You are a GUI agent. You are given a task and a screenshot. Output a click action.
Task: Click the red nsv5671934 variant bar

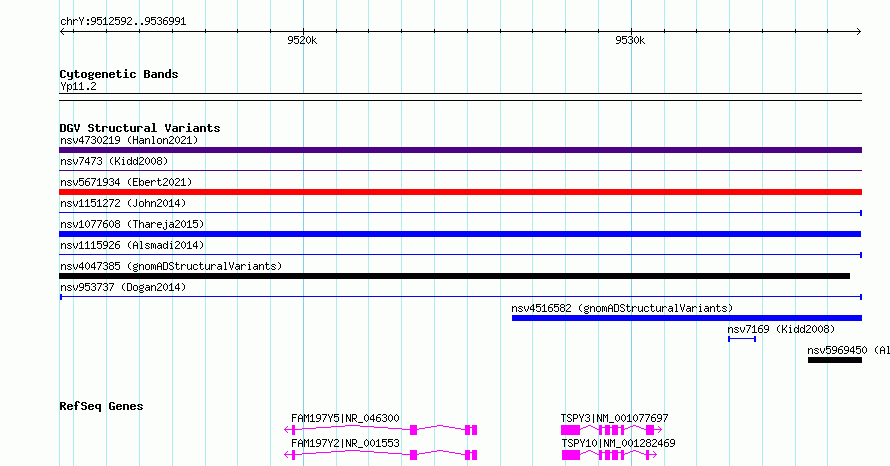[x=460, y=192]
